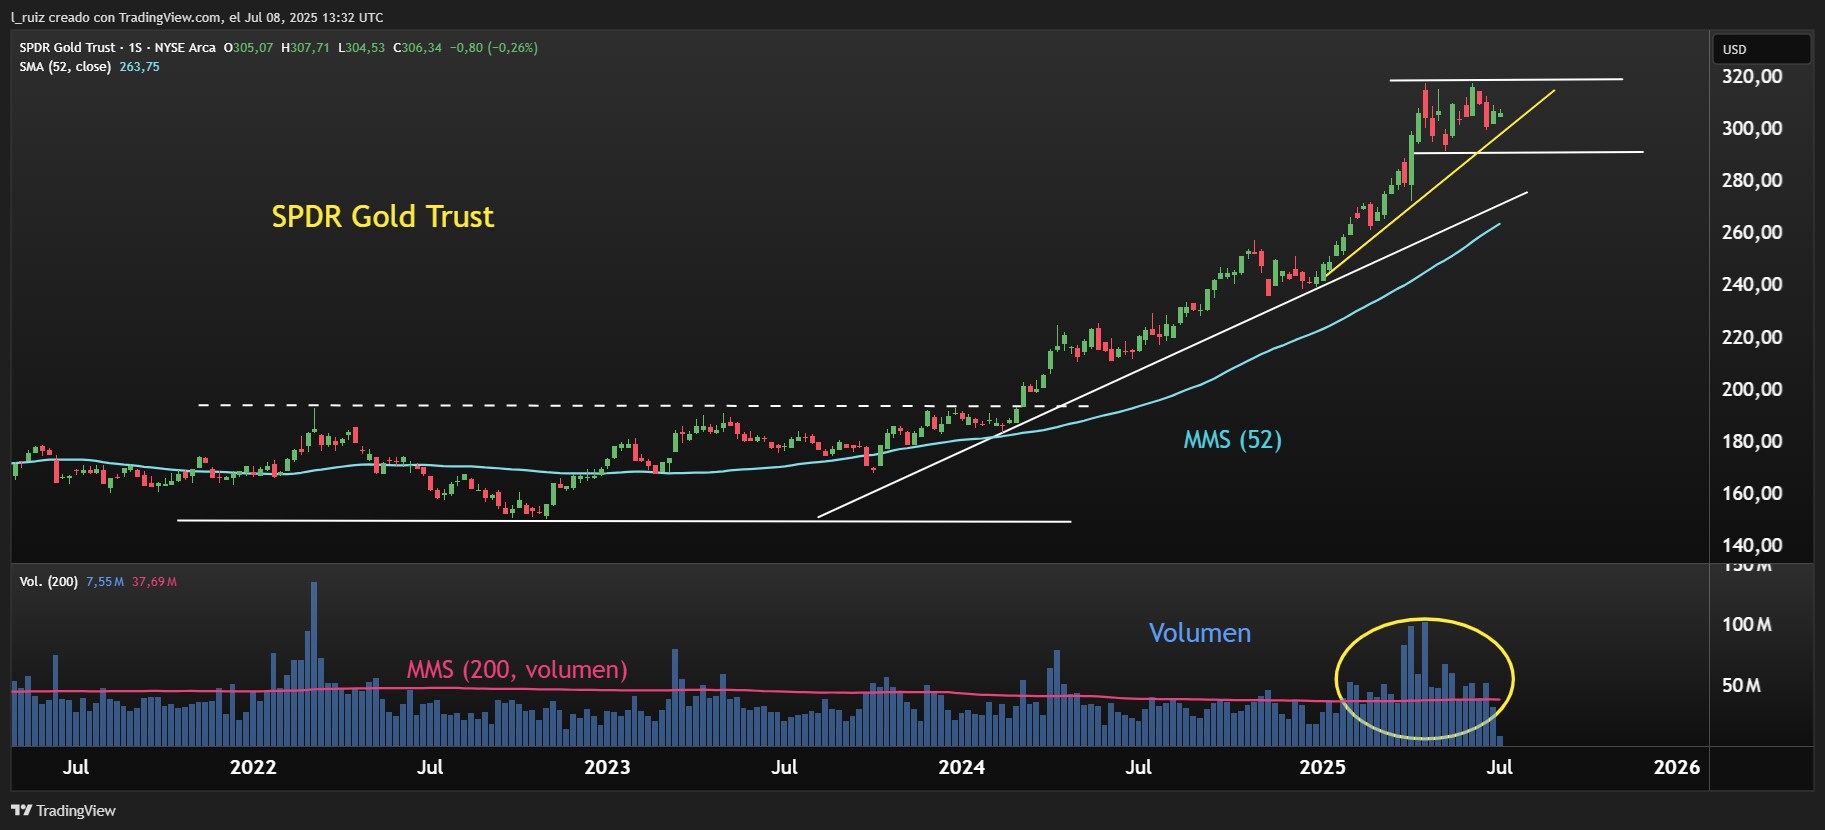Click the SMA value 263,75
Viewport: 1825px width, 830px height.
(x=139, y=67)
